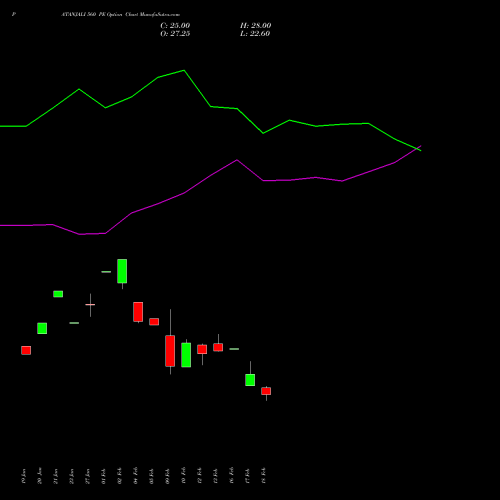Click the chart title text with 560 PE Options
Image resolution: width=500 pixels, height=500 pixels.
120,15
